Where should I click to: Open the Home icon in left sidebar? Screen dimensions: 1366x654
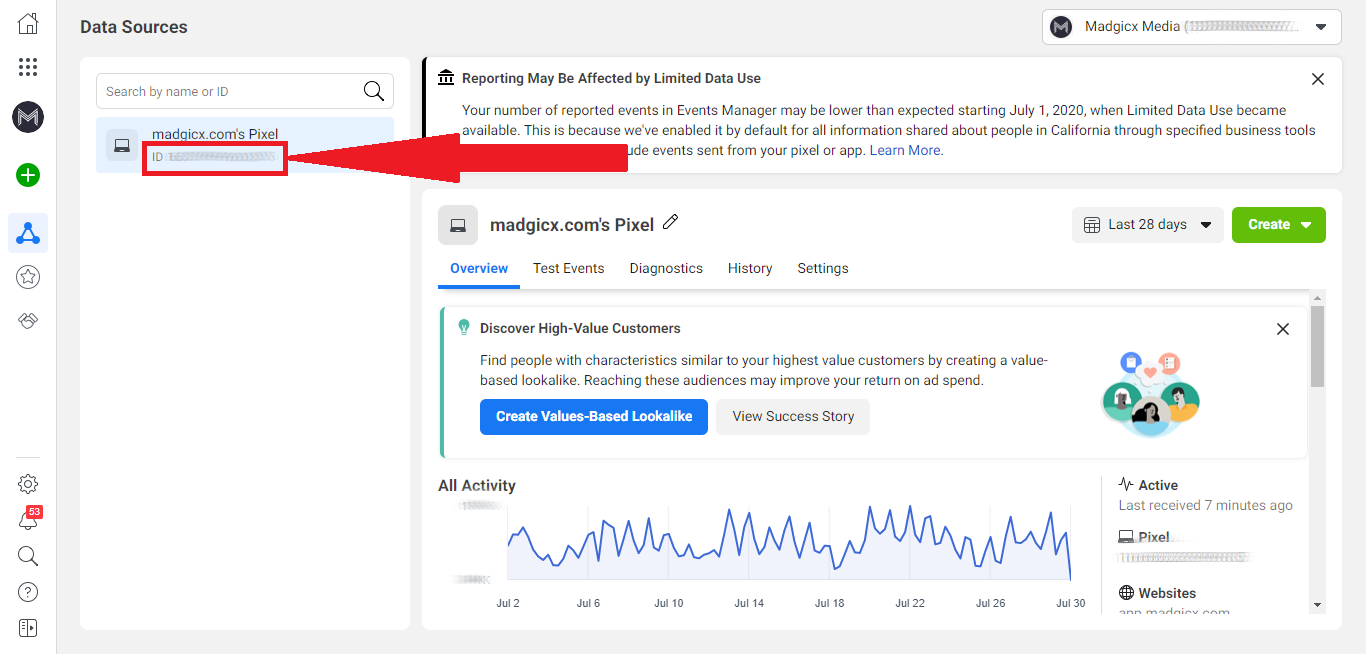coord(28,24)
